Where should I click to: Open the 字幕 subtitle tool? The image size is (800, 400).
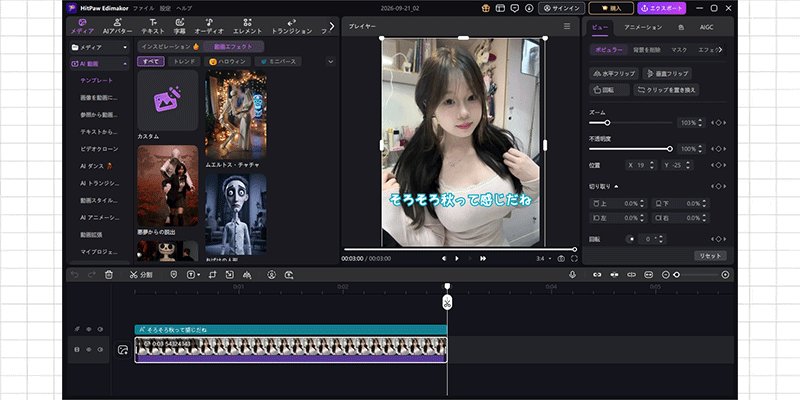click(x=180, y=27)
